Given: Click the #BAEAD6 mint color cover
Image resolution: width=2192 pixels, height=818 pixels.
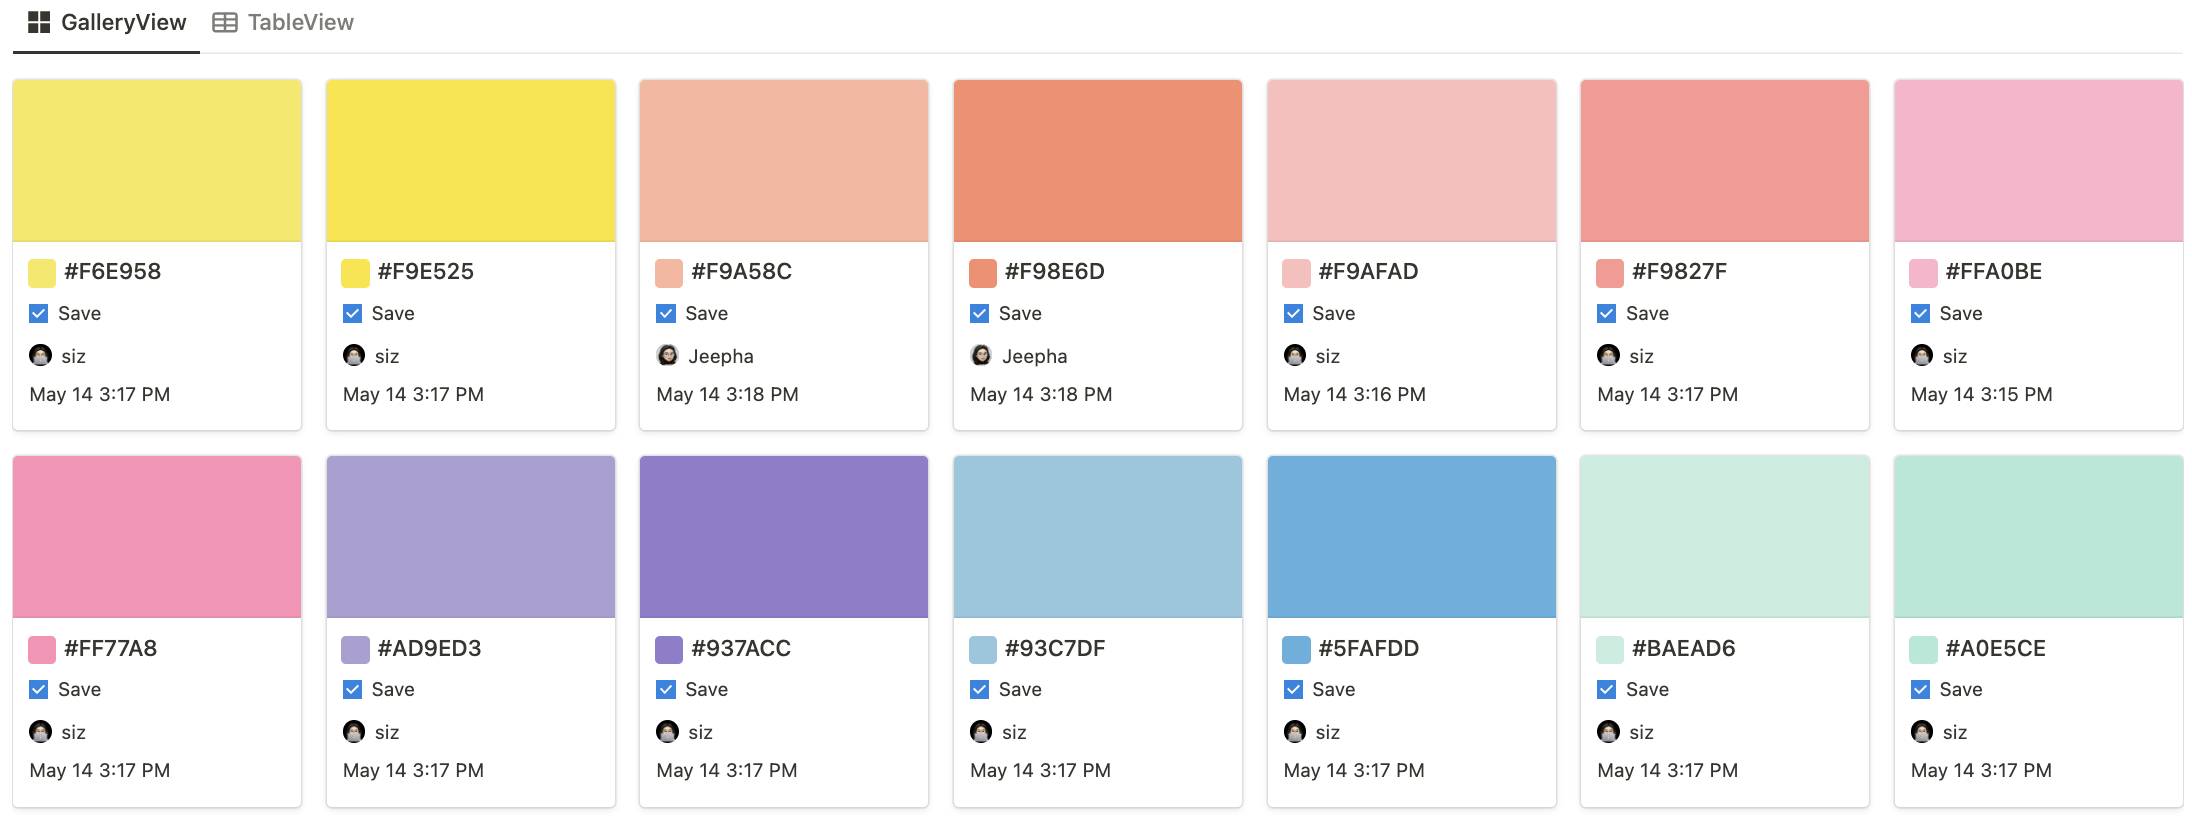Looking at the screenshot, I should [x=1724, y=537].
